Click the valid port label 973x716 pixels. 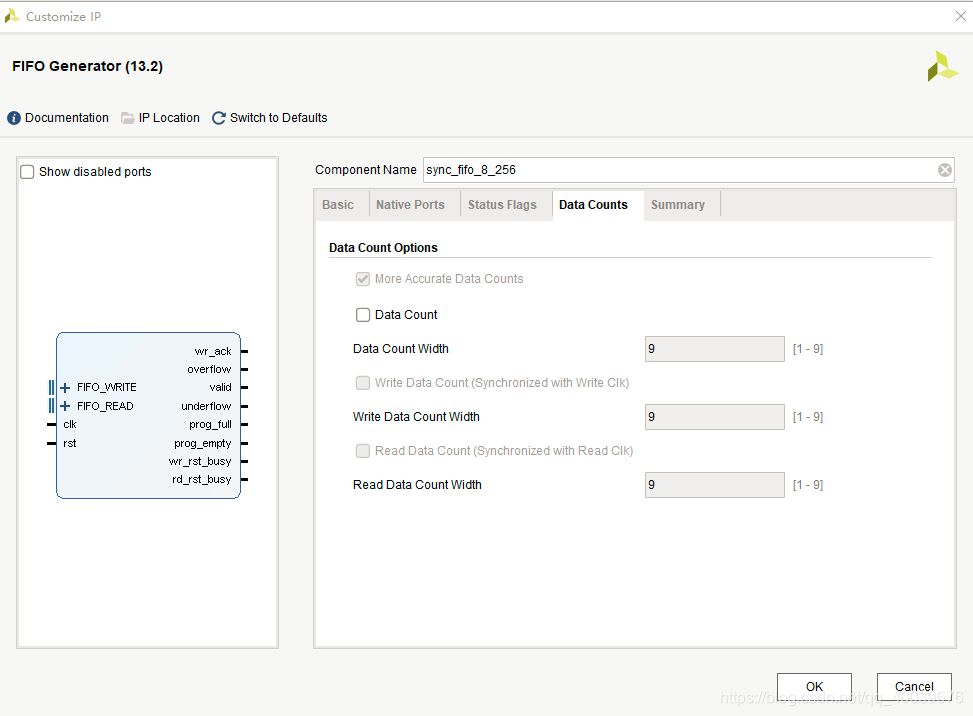pyautogui.click(x=220, y=388)
